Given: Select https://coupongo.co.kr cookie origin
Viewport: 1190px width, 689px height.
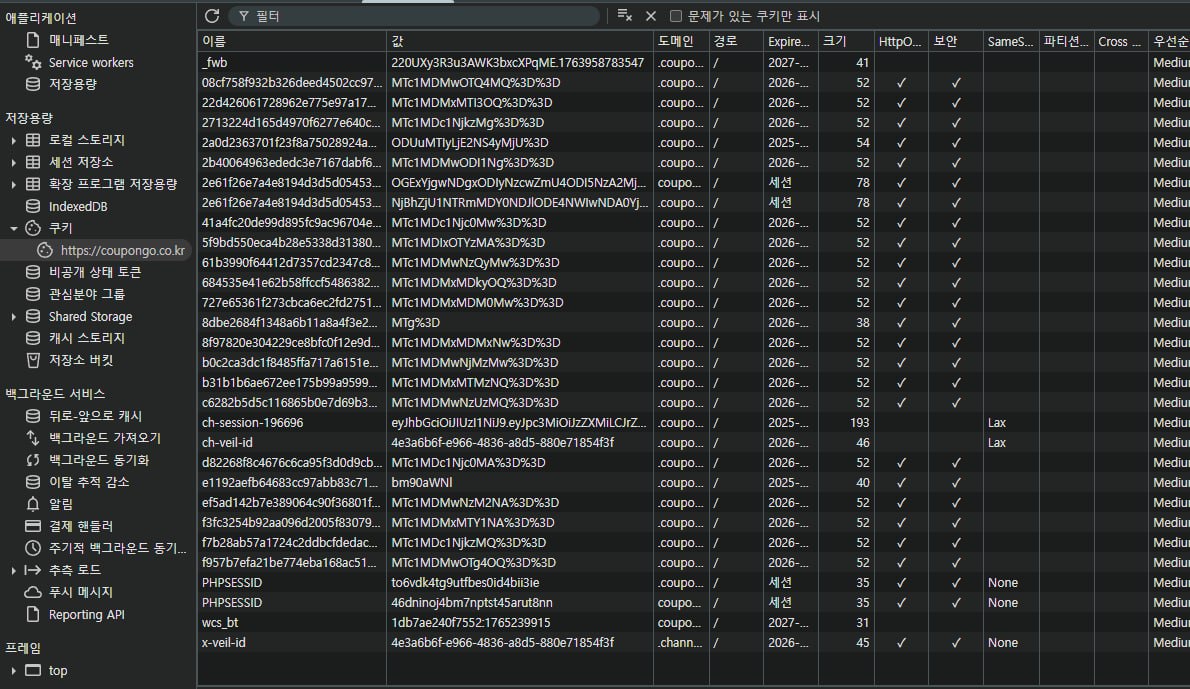Looking at the screenshot, I should click(x=122, y=250).
